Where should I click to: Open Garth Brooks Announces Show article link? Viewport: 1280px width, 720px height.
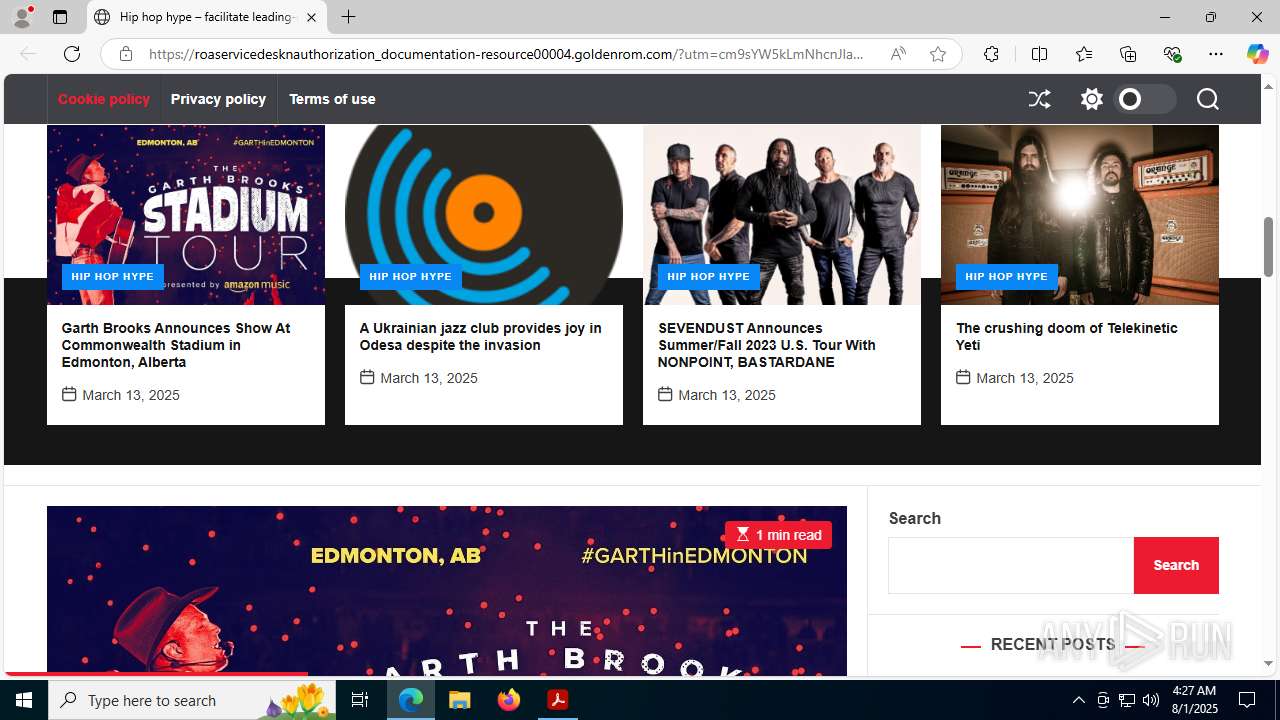tap(176, 345)
